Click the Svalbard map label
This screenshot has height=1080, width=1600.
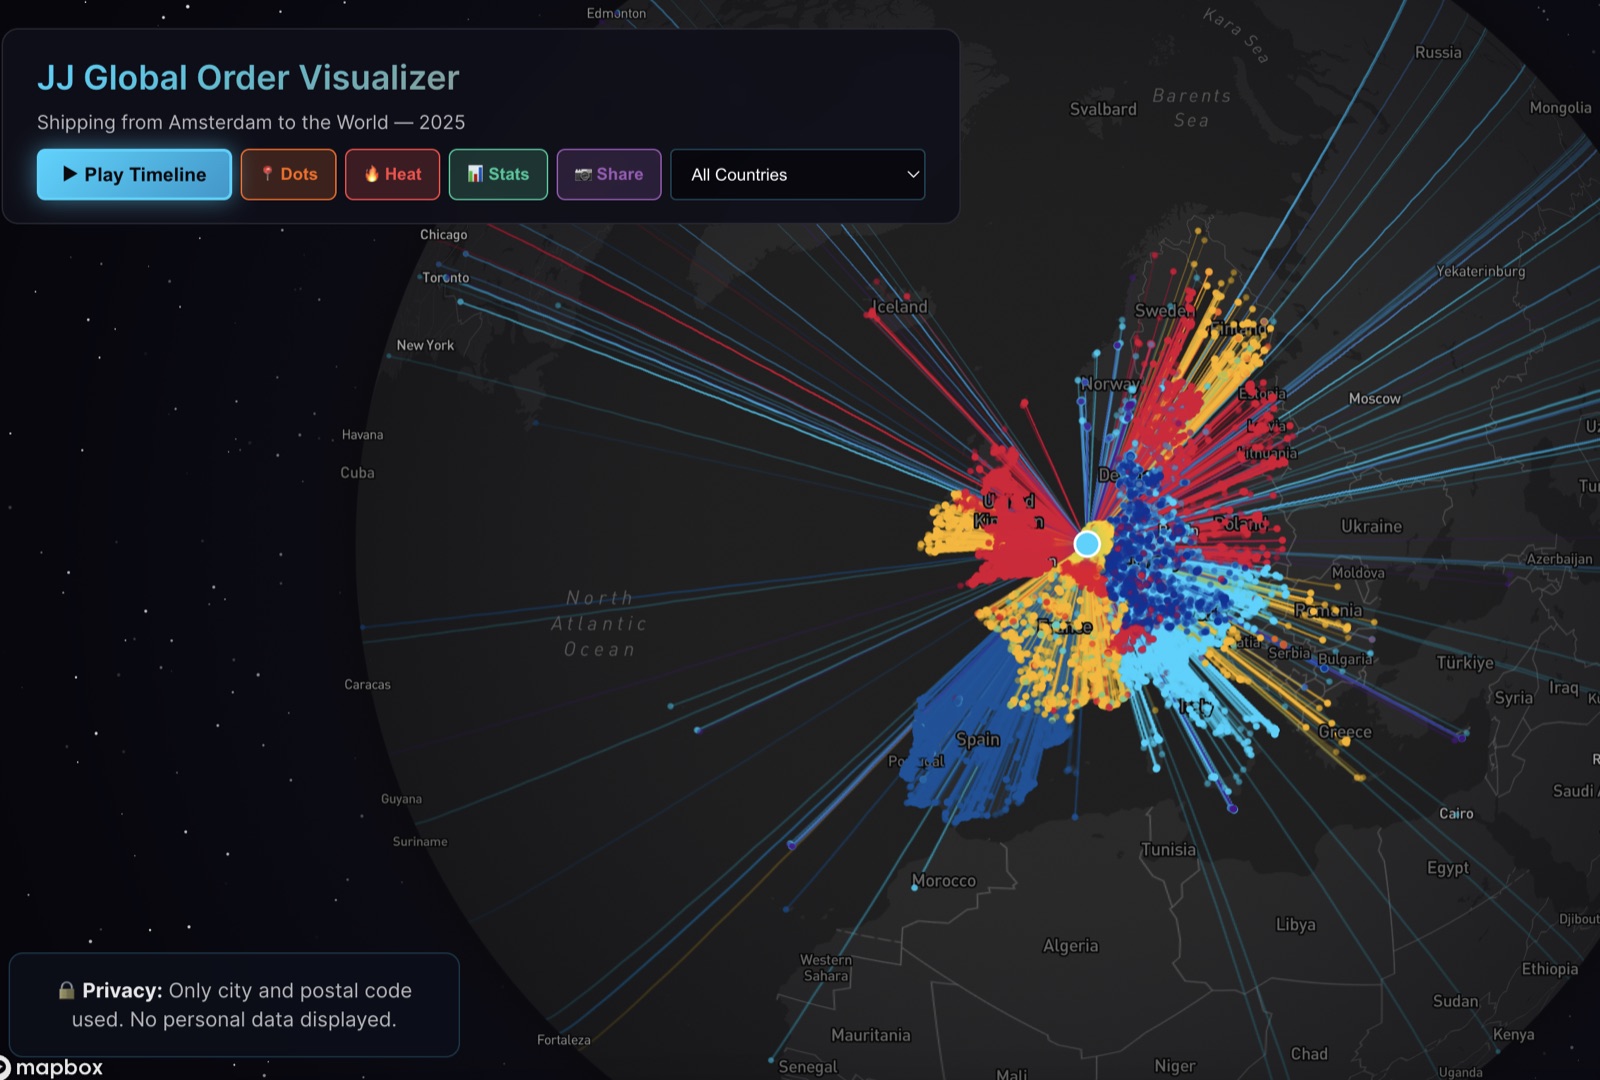(1103, 109)
